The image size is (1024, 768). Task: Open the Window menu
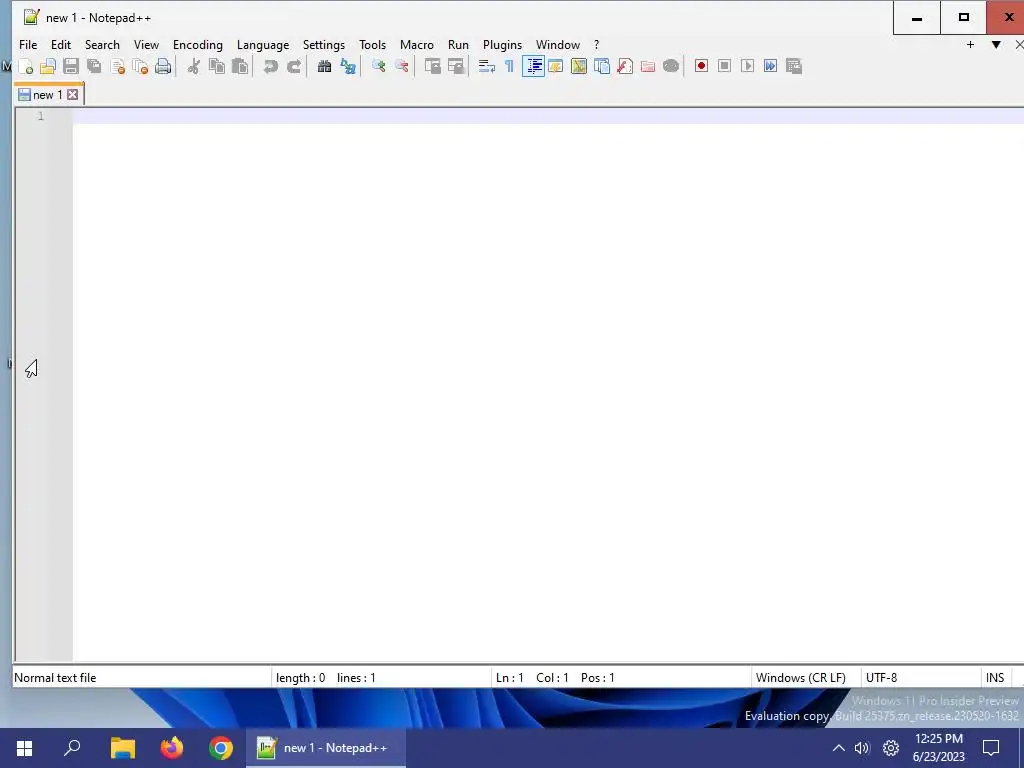pyautogui.click(x=558, y=44)
